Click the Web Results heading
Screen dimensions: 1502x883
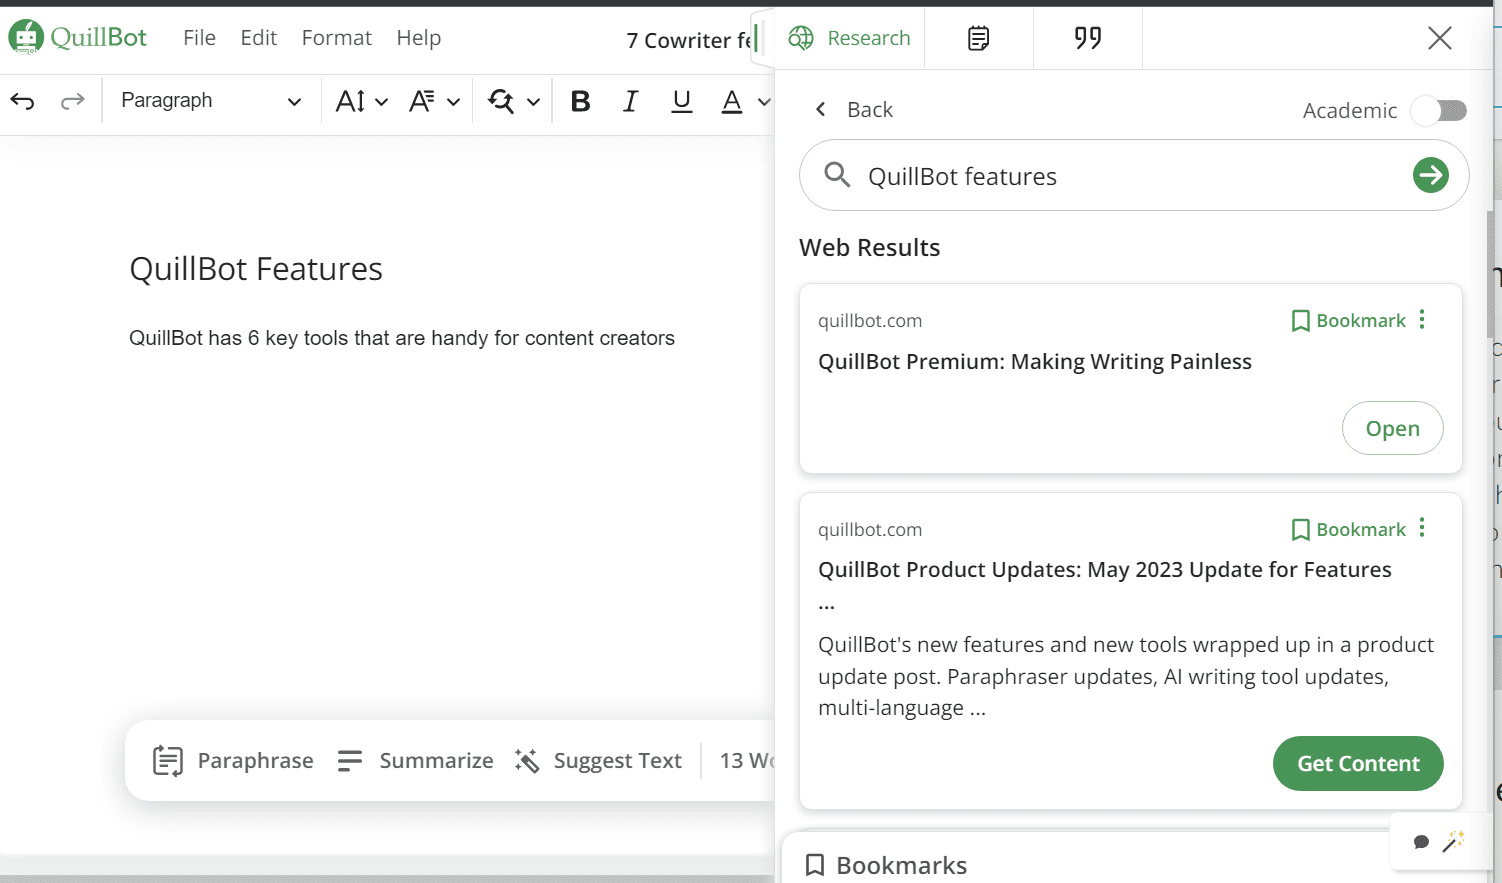coord(870,248)
